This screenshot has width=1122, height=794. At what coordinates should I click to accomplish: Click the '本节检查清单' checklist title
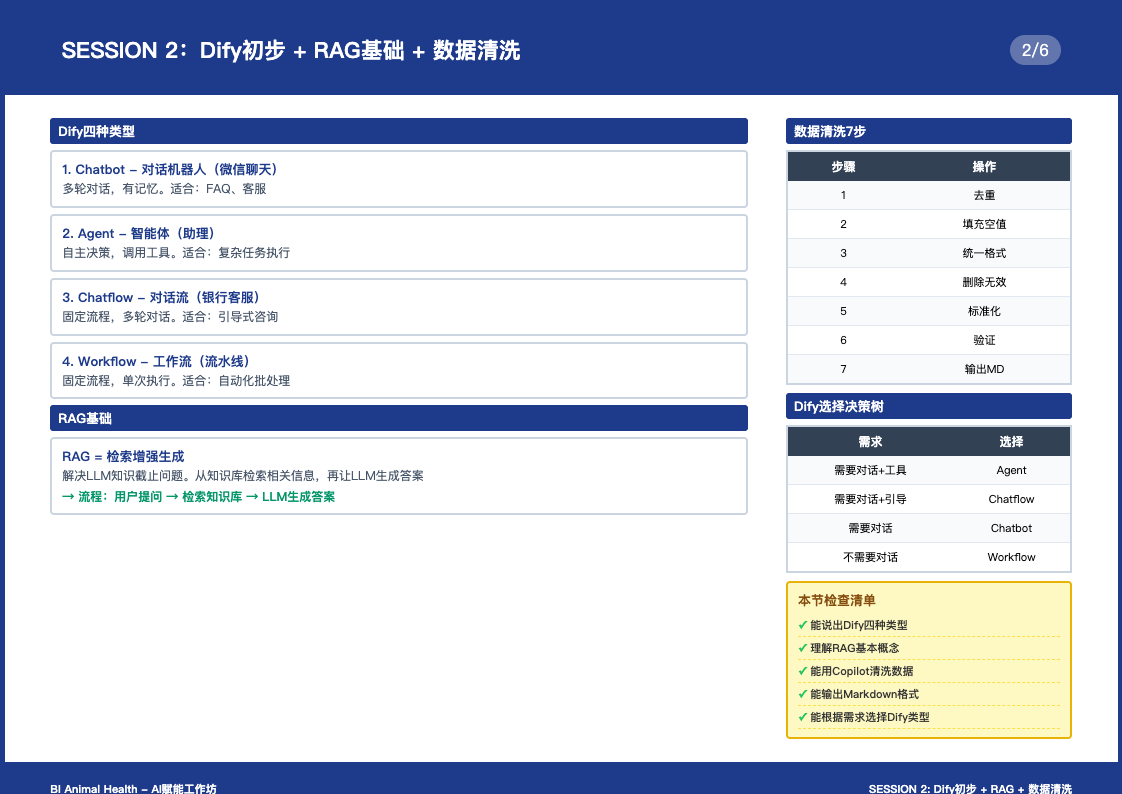[x=836, y=601]
